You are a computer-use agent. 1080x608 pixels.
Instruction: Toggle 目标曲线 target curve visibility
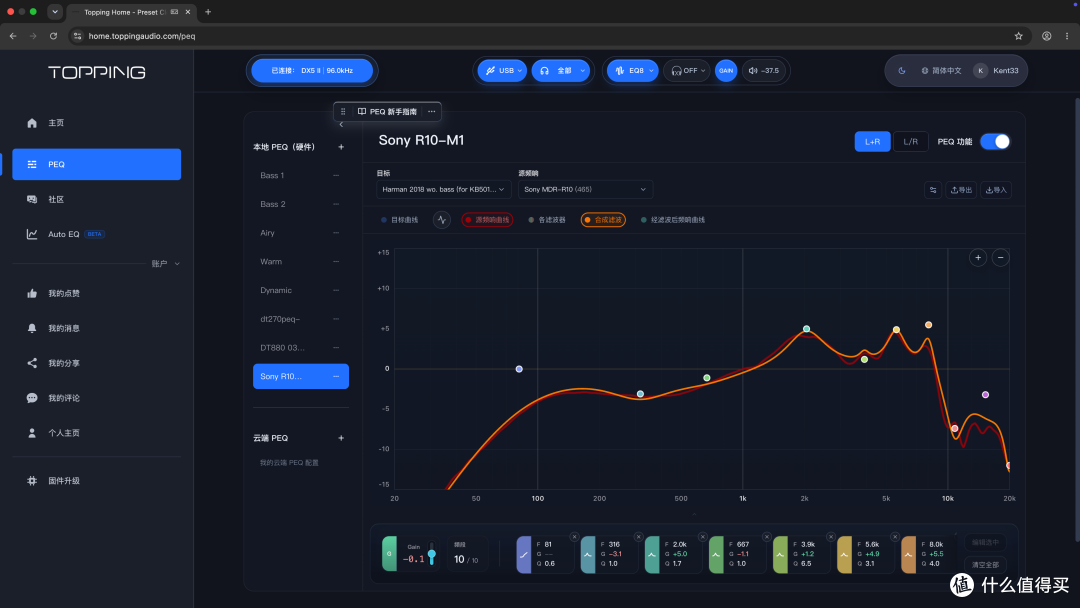[x=399, y=220]
